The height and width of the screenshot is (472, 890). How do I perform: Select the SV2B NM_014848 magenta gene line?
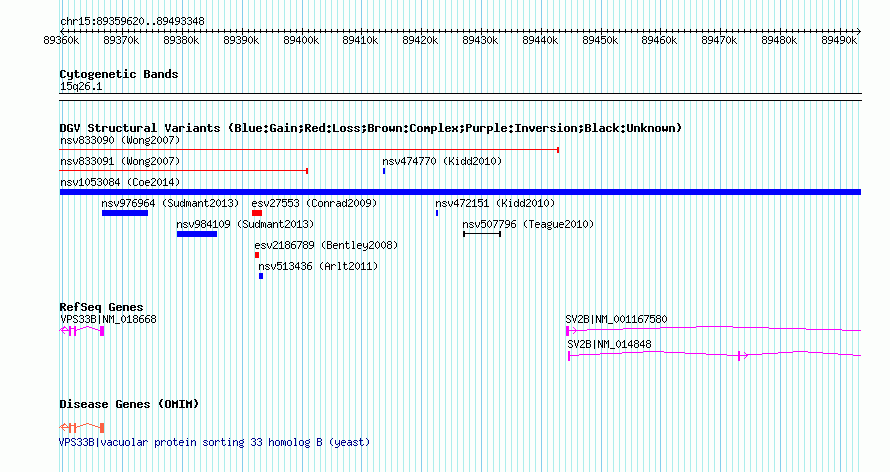tap(715, 355)
